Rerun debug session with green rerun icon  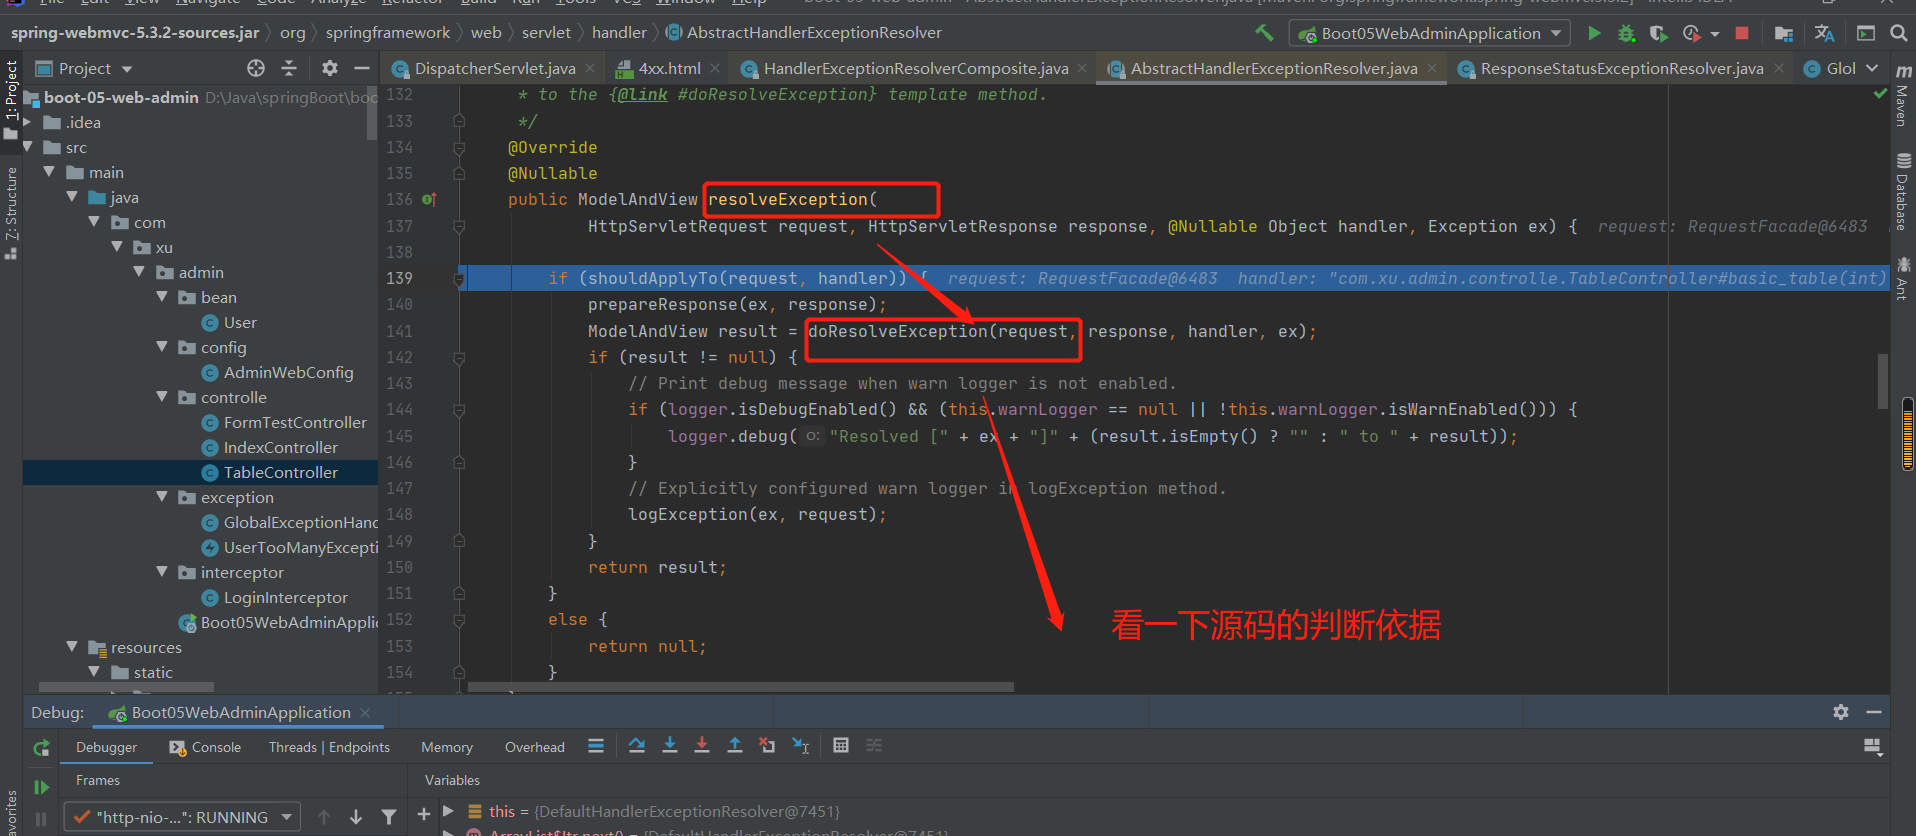coord(41,747)
